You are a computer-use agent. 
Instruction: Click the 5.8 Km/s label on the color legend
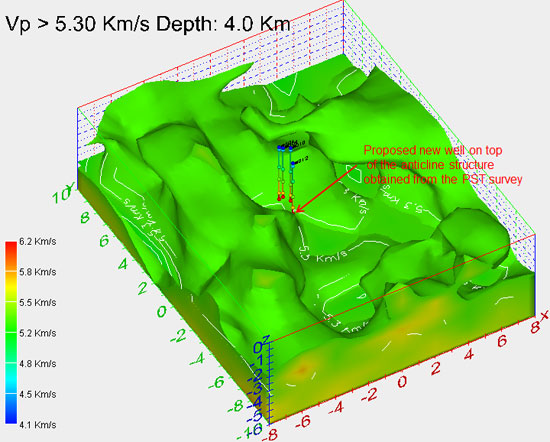click(x=38, y=272)
